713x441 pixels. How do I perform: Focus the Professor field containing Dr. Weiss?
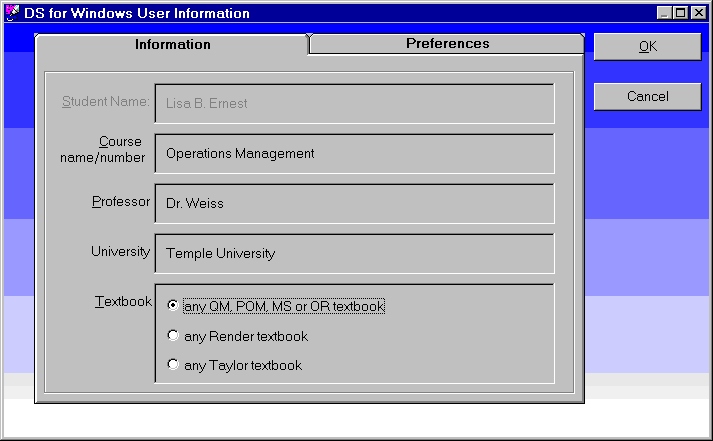(354, 203)
